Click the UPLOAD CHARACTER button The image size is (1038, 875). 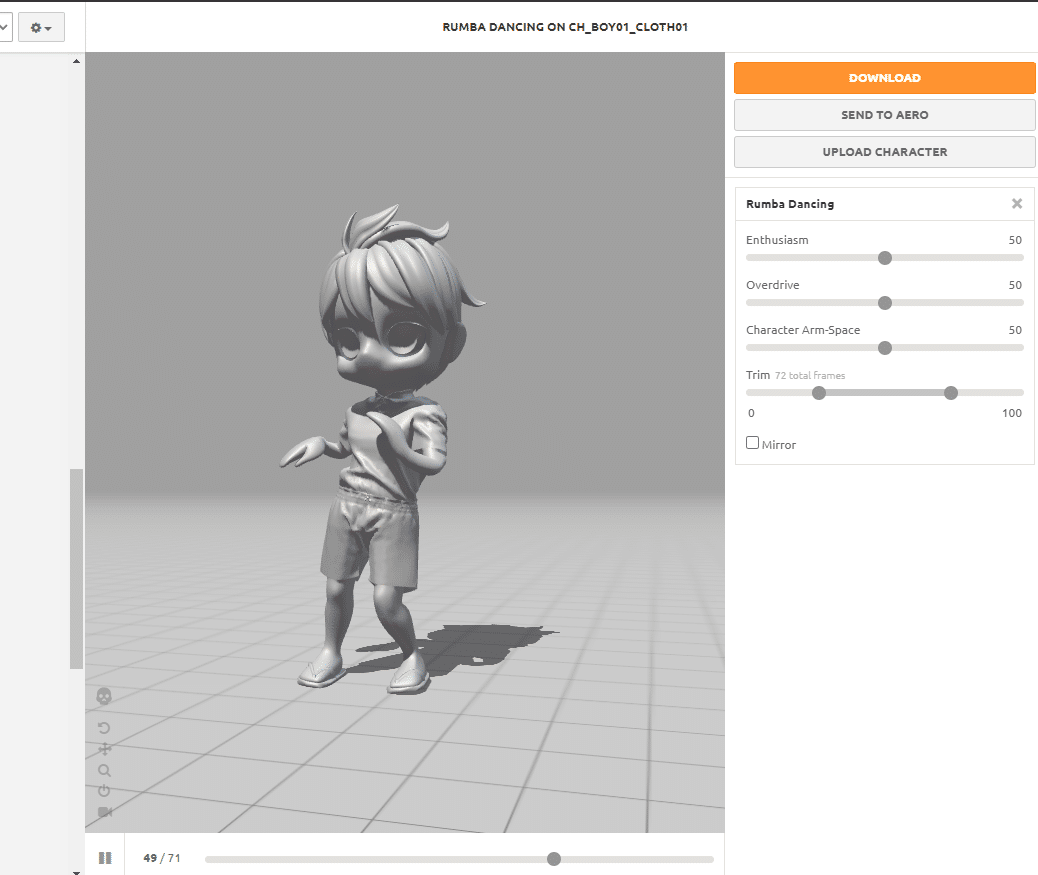point(884,151)
